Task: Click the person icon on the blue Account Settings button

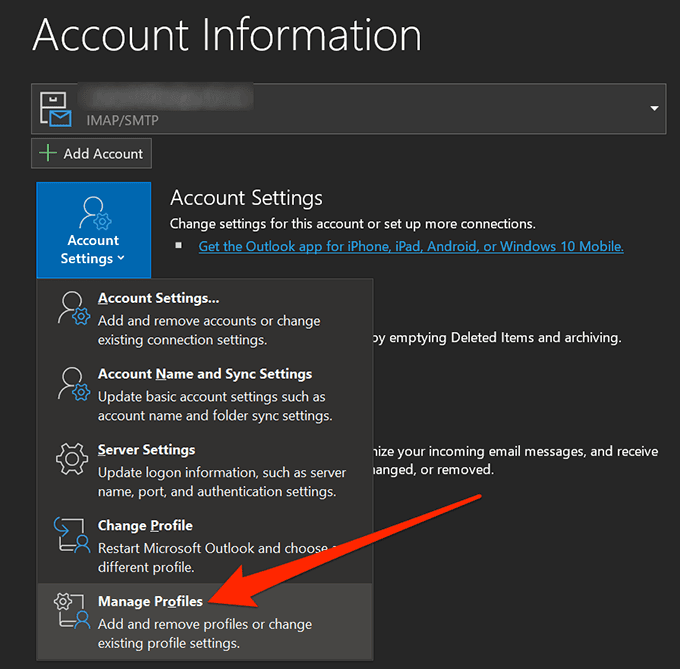Action: 93,212
